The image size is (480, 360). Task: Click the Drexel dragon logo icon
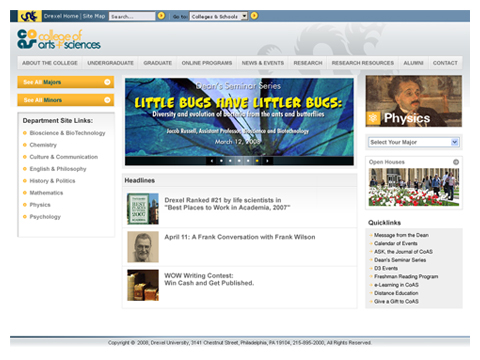pyautogui.click(x=29, y=16)
